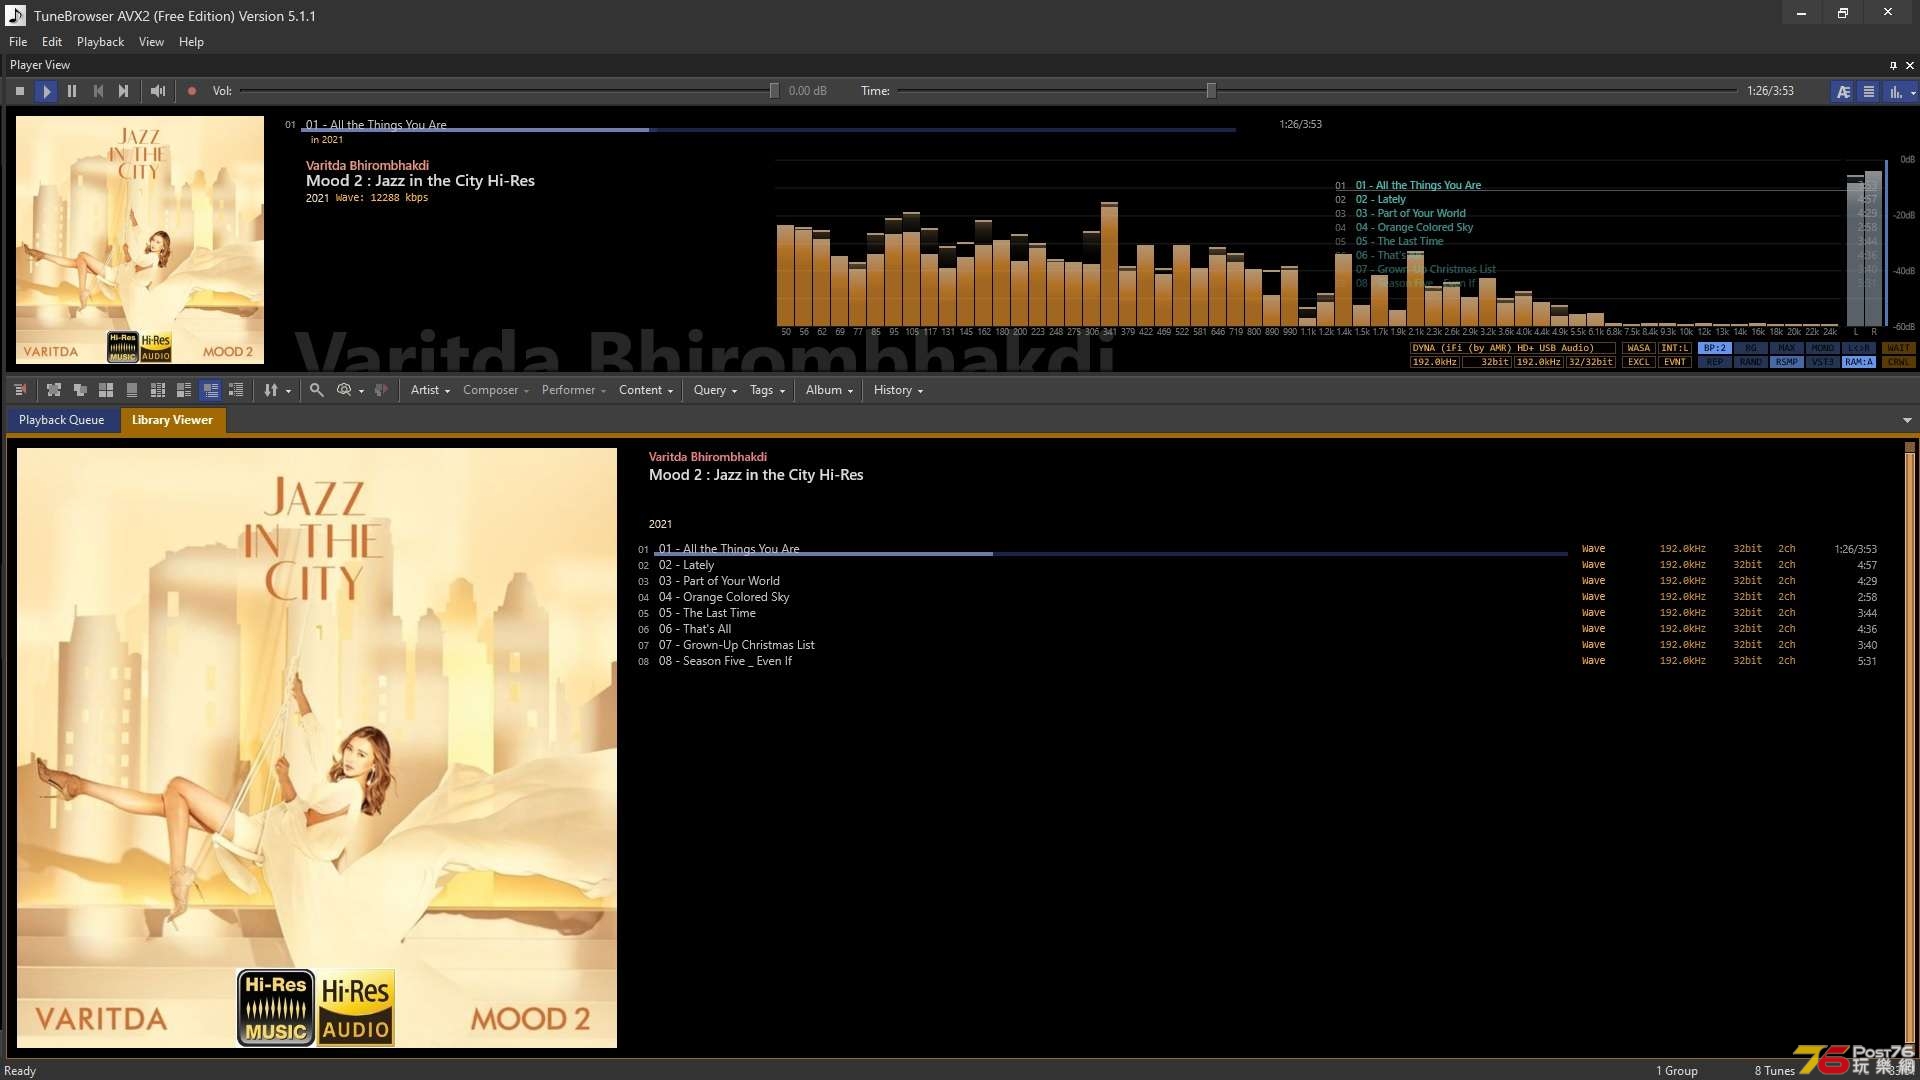Open the Edit menu
The width and height of the screenshot is (1920, 1080).
52,42
